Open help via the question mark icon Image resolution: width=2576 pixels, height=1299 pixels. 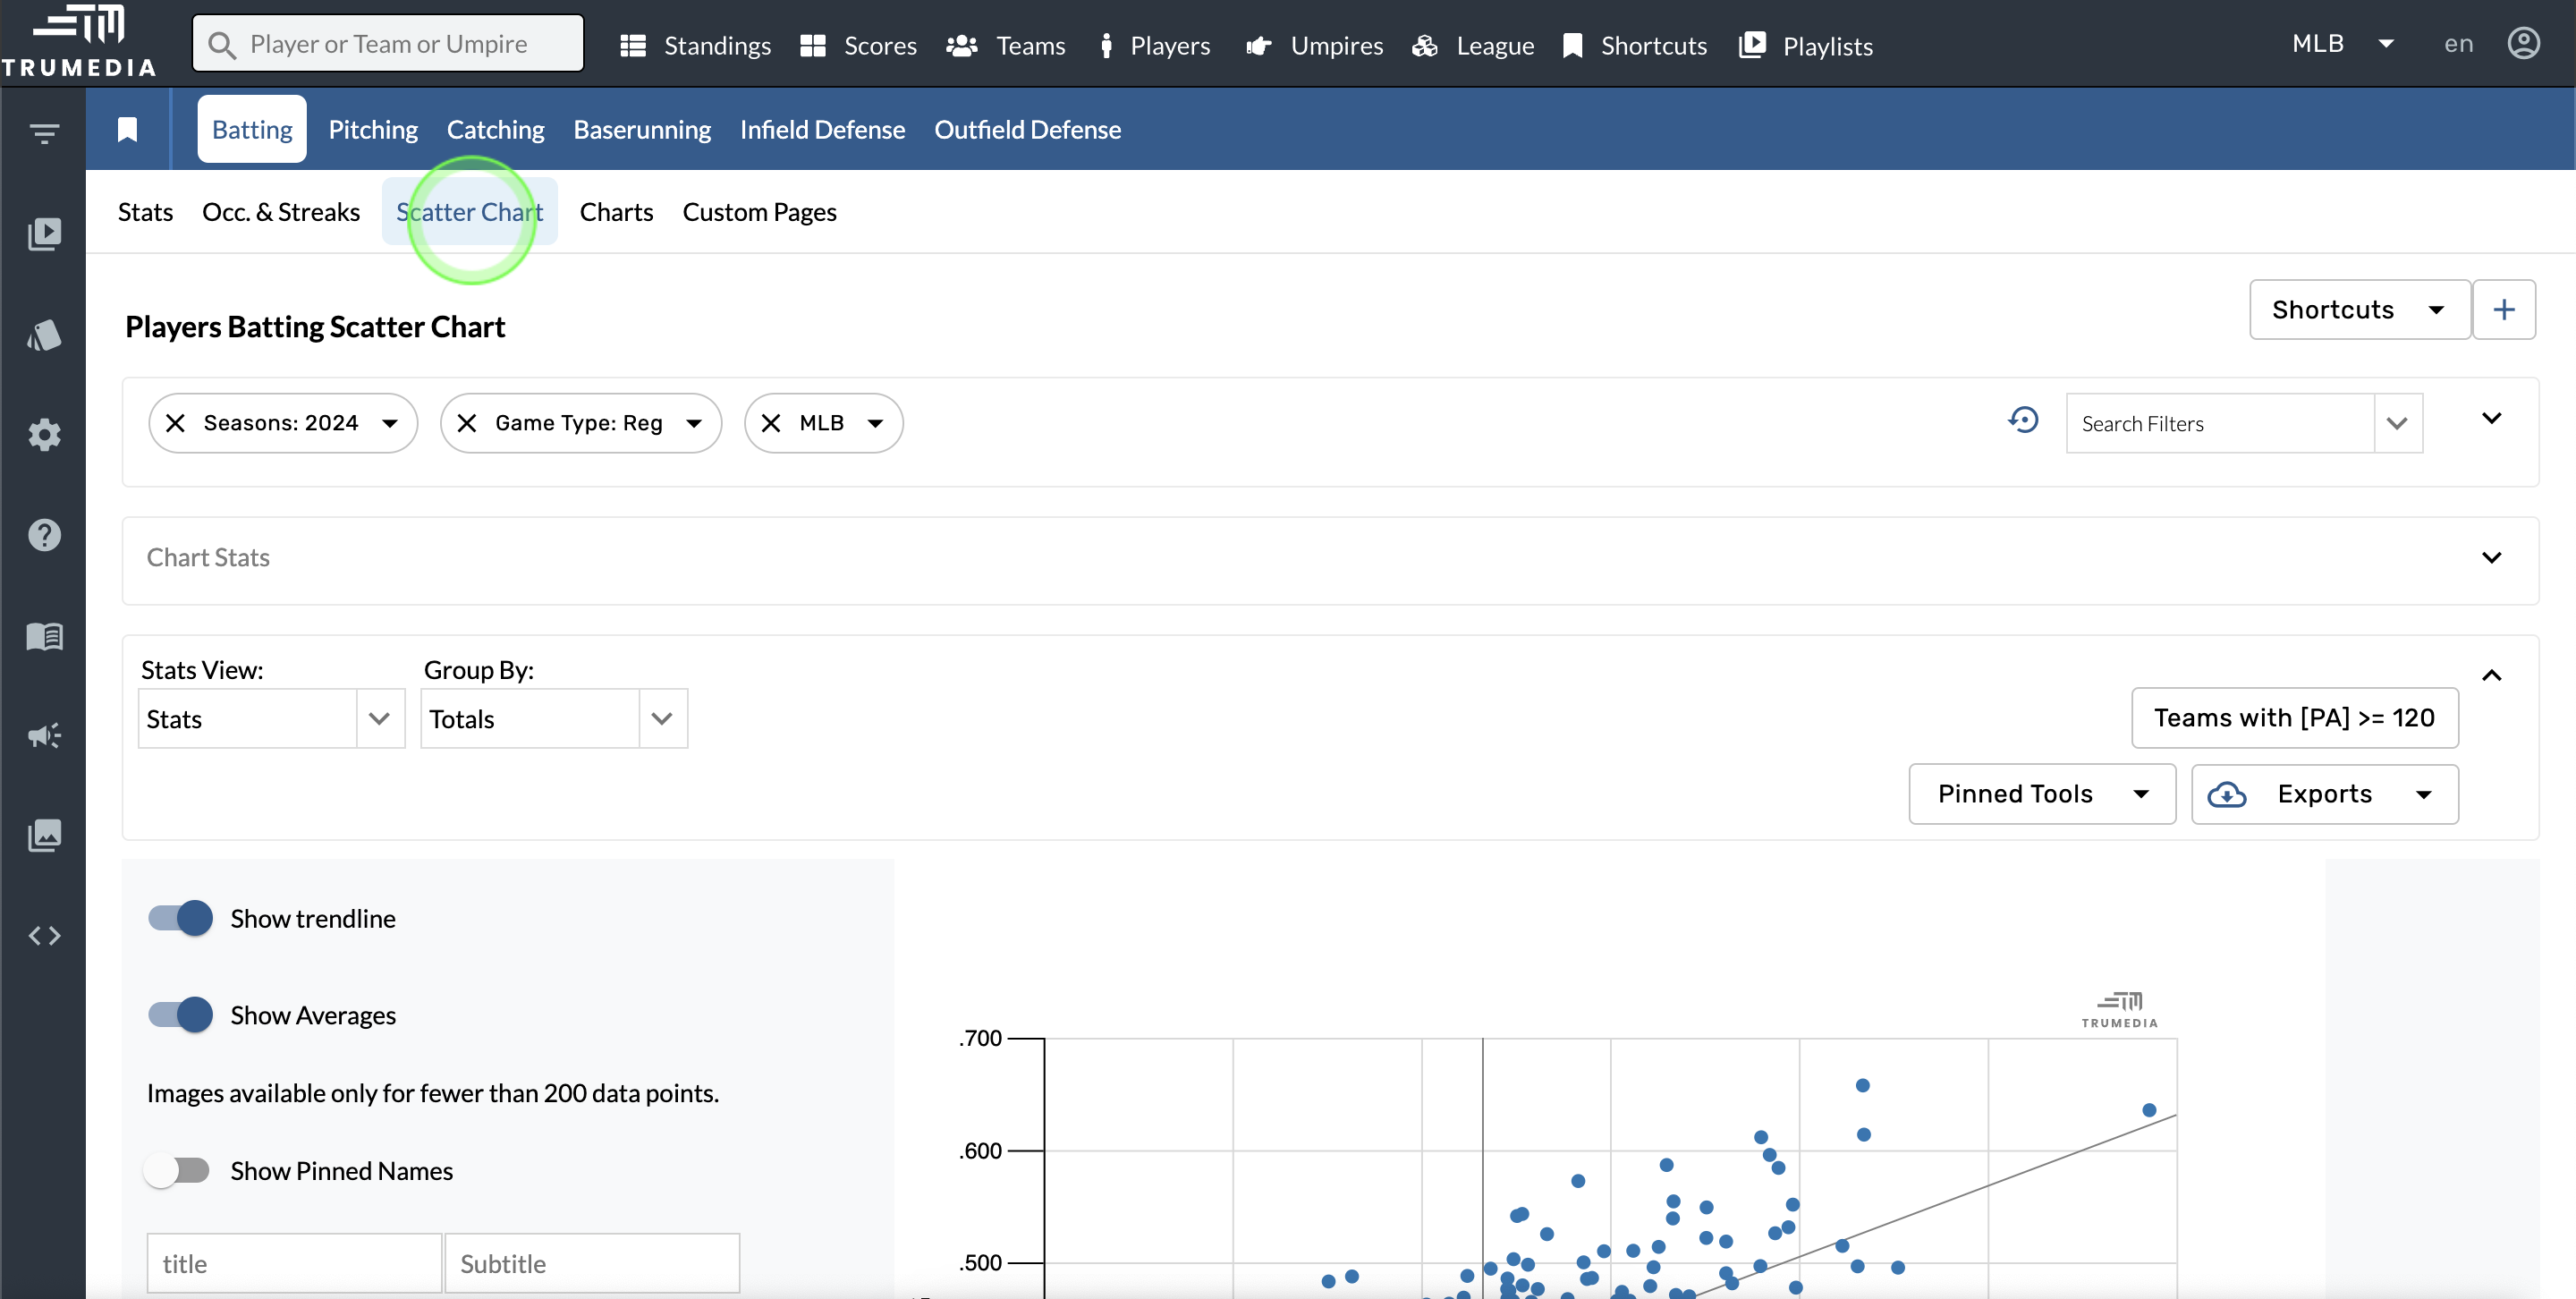pyautogui.click(x=45, y=534)
